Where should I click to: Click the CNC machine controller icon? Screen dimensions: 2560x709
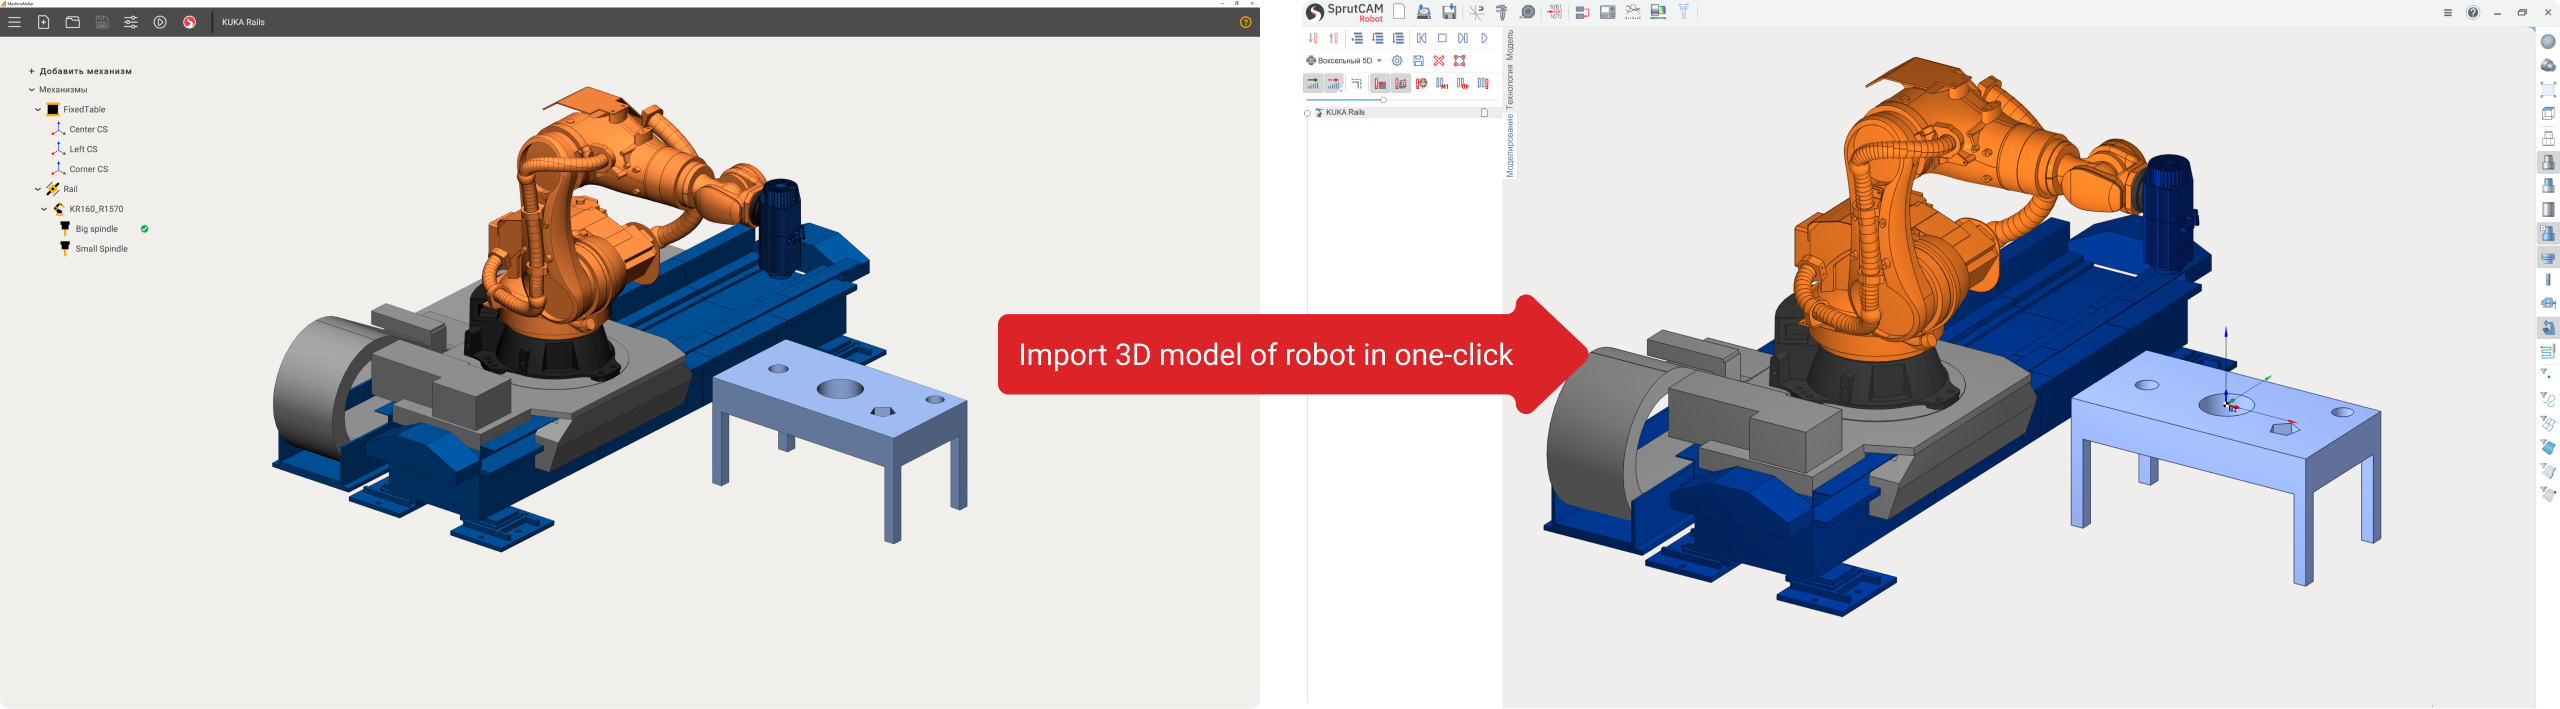pyautogui.click(x=1607, y=12)
